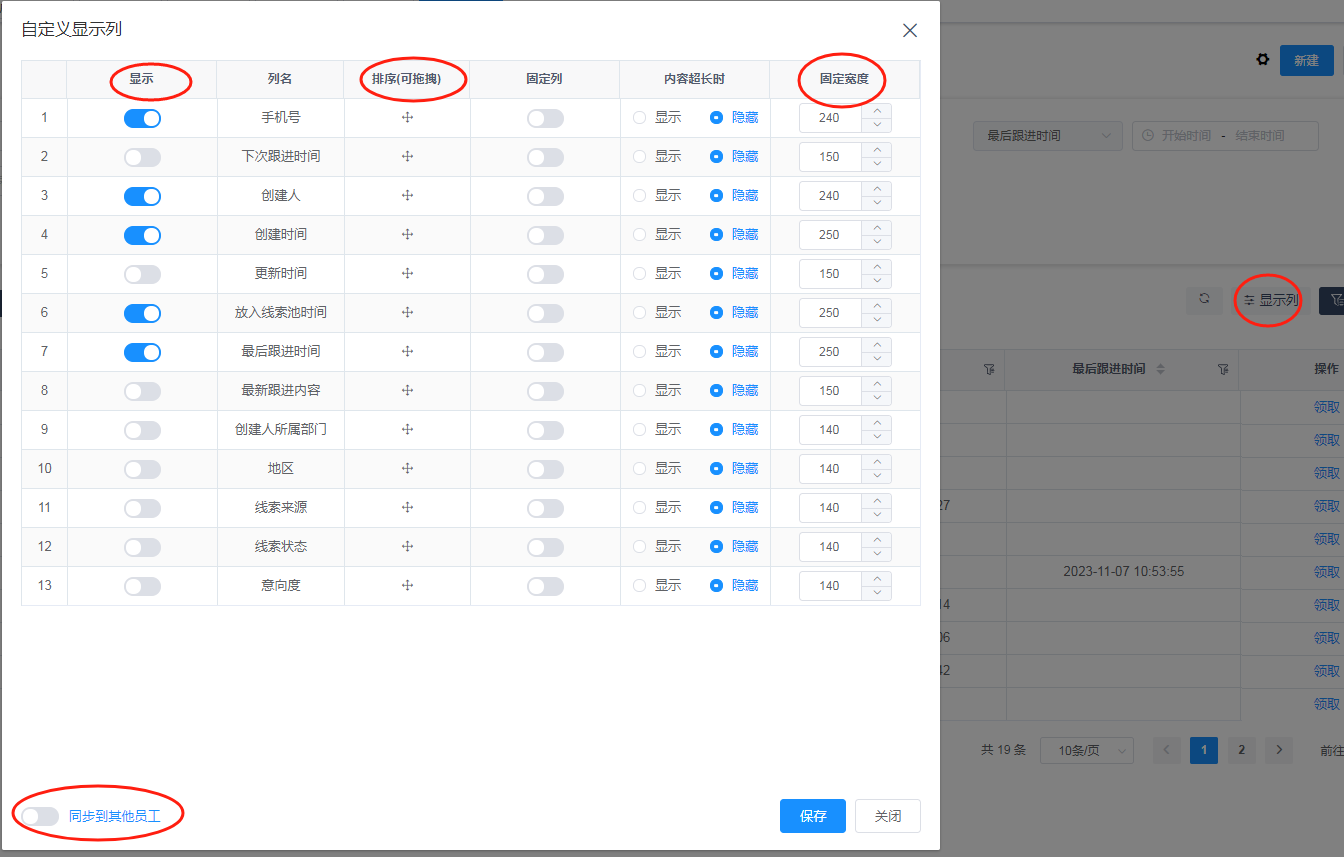
Task: Select 显示 radio for 线索来源 overflow content
Action: tap(640, 508)
